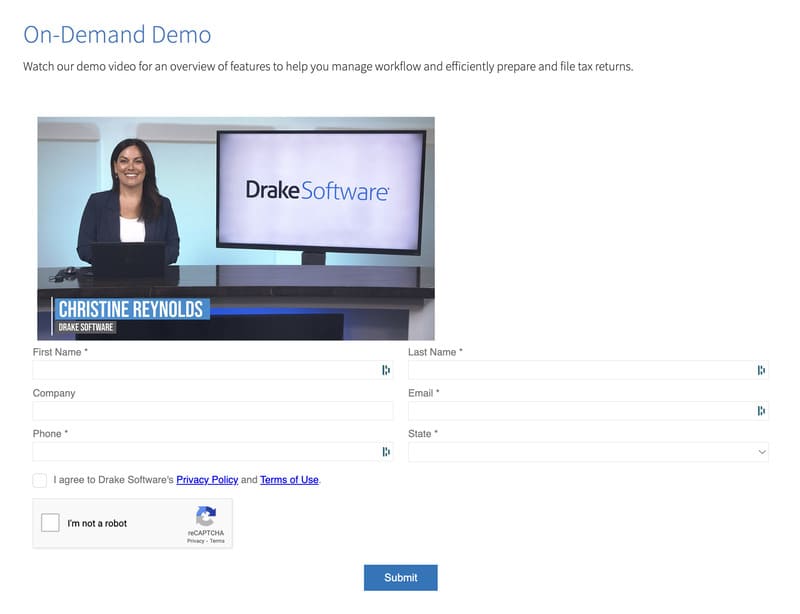This screenshot has width=800, height=614.
Task: Open reCAPTCHA Privacy link
Action: pos(195,541)
